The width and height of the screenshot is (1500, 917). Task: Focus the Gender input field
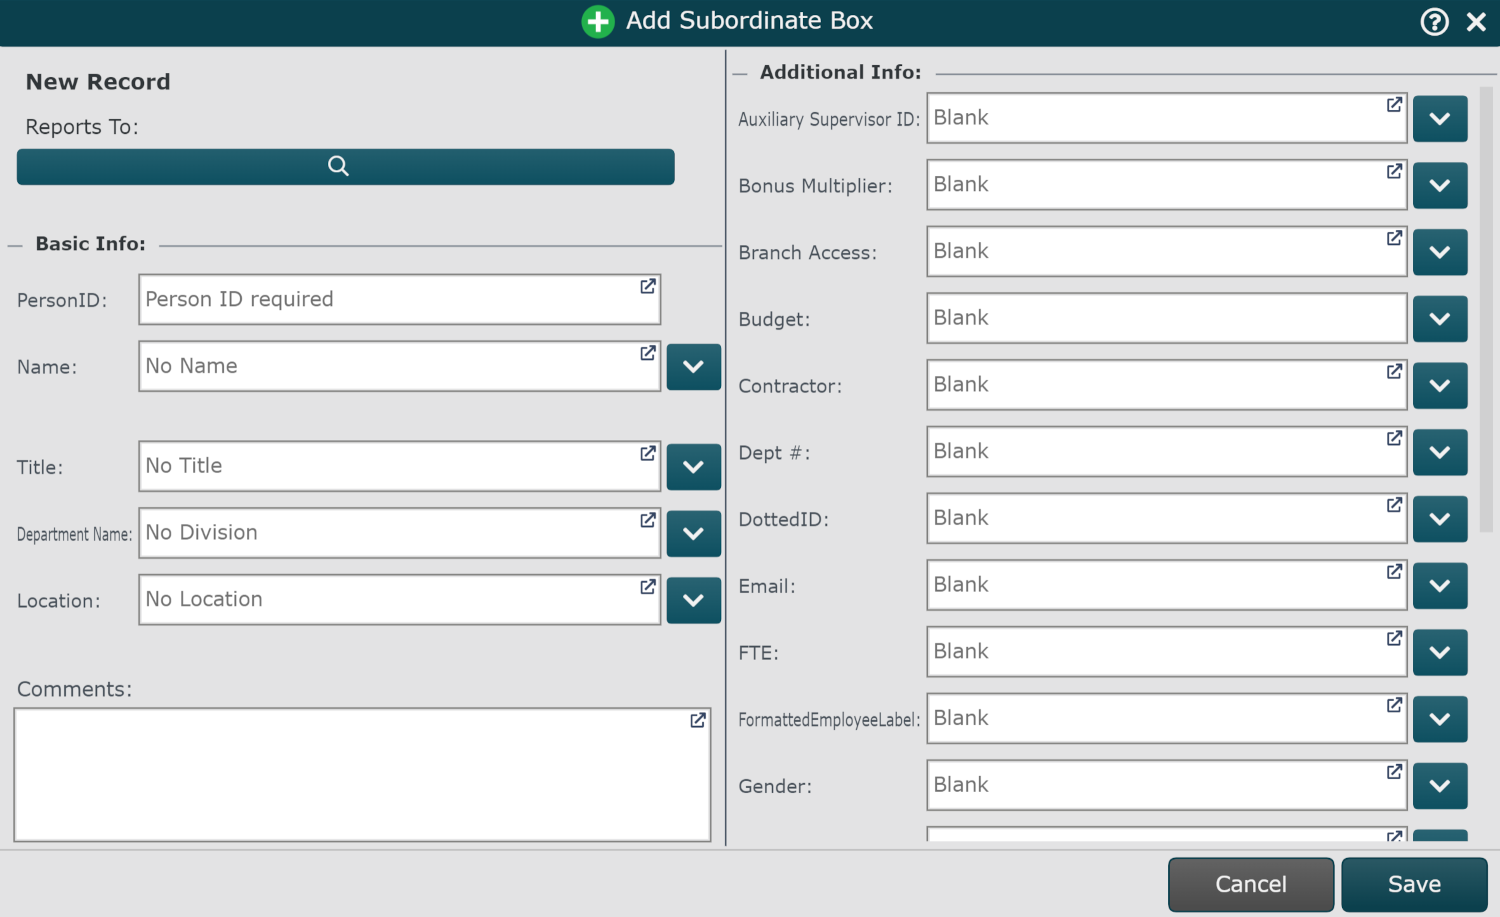pos(1167,785)
